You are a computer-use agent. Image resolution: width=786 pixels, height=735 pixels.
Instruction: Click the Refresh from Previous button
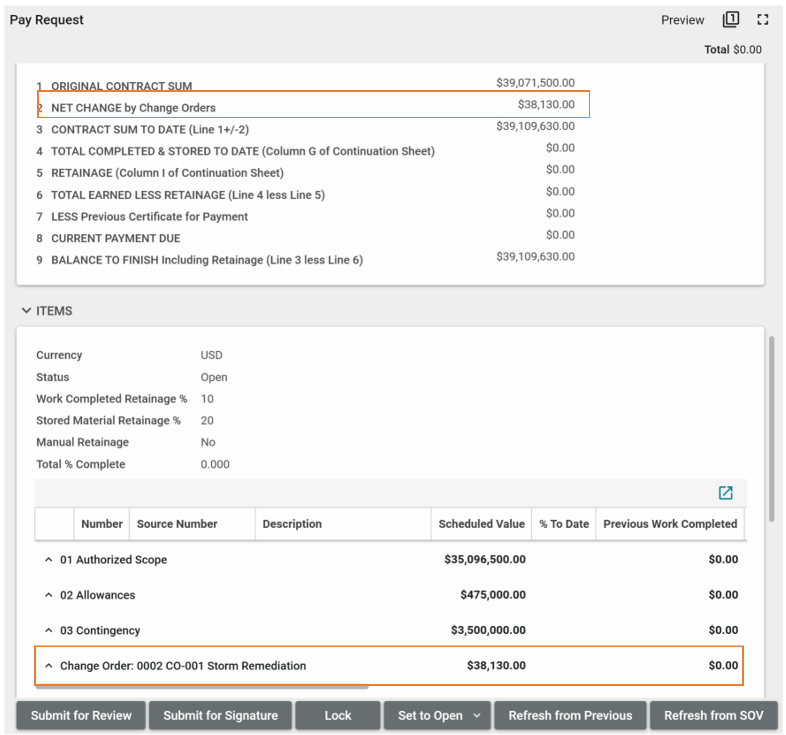[x=570, y=716]
